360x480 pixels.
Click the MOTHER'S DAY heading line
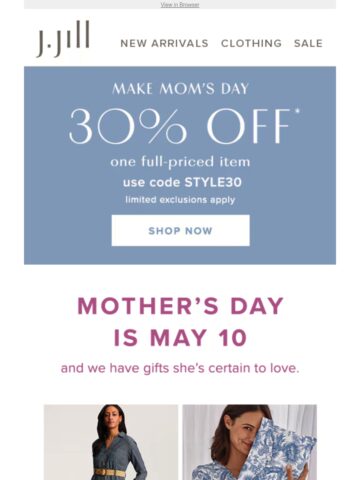(180, 306)
